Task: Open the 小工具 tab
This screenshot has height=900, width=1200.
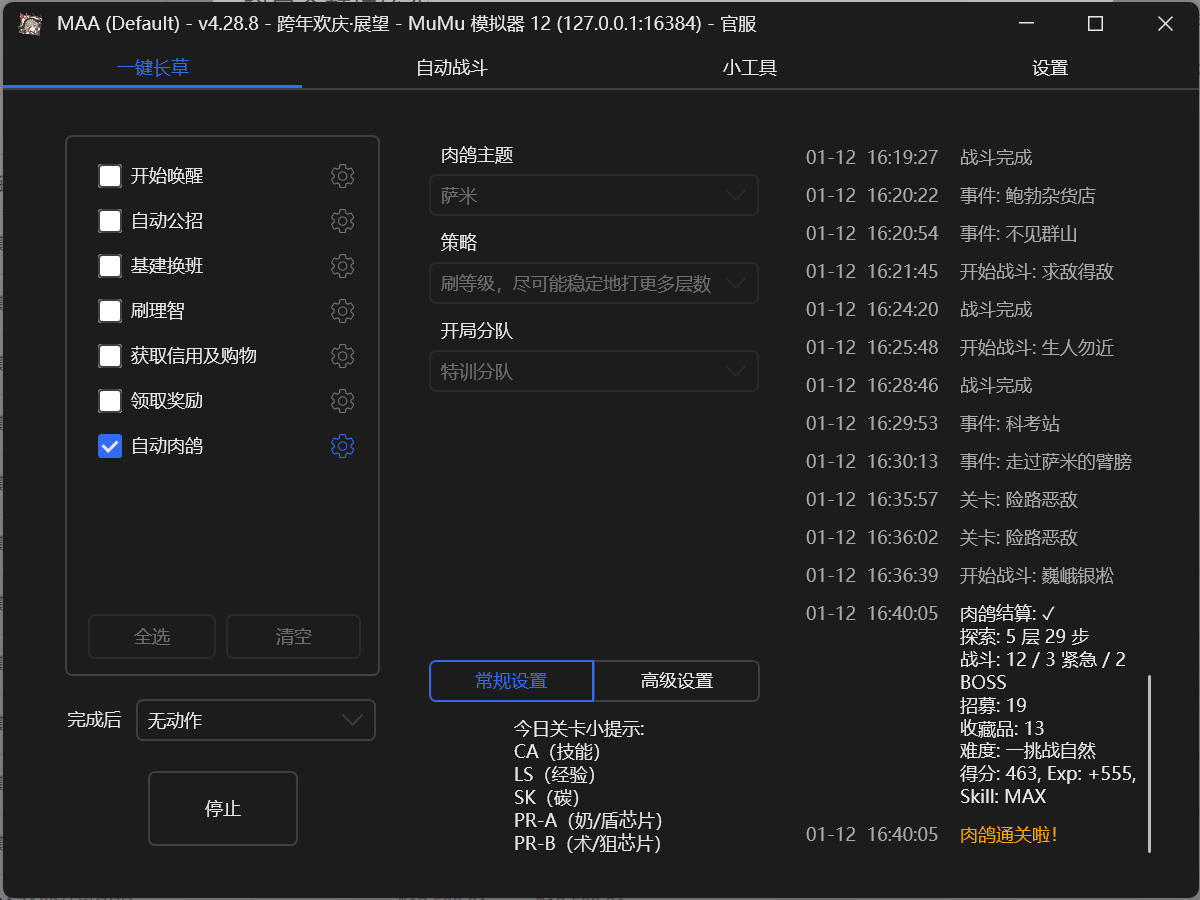Action: coord(750,68)
